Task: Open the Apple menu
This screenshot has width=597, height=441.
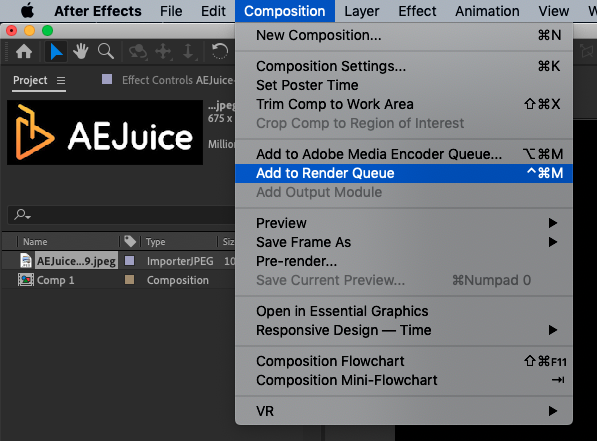Action: [27, 11]
